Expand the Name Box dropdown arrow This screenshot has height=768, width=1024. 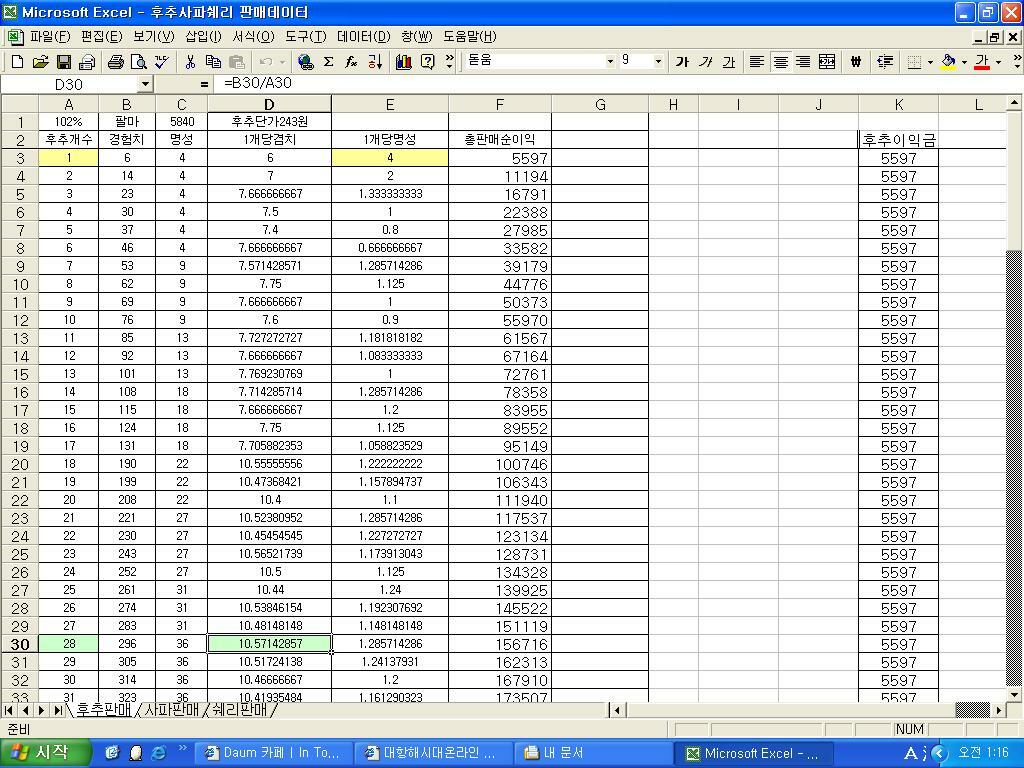click(x=145, y=85)
